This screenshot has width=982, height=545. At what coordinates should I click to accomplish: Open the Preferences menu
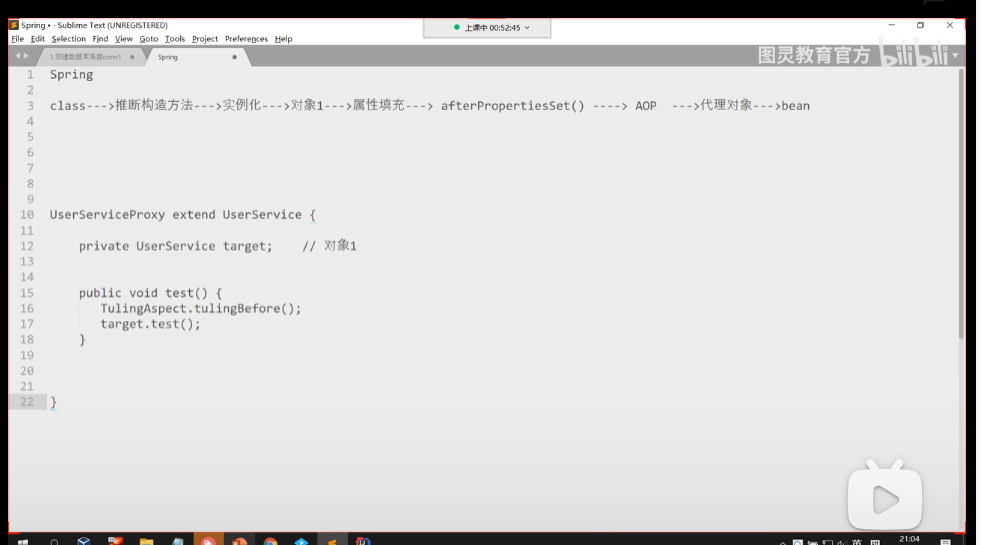[246, 39]
